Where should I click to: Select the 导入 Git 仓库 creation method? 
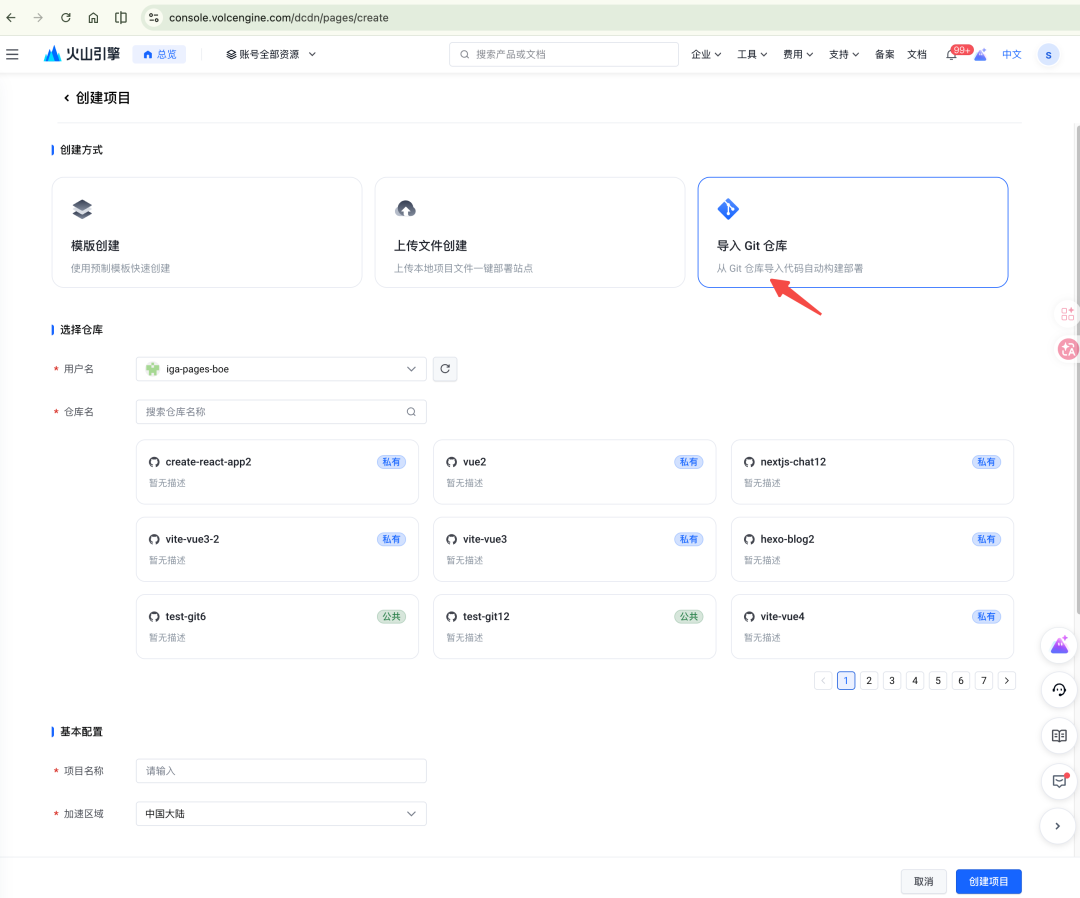pyautogui.click(x=852, y=232)
